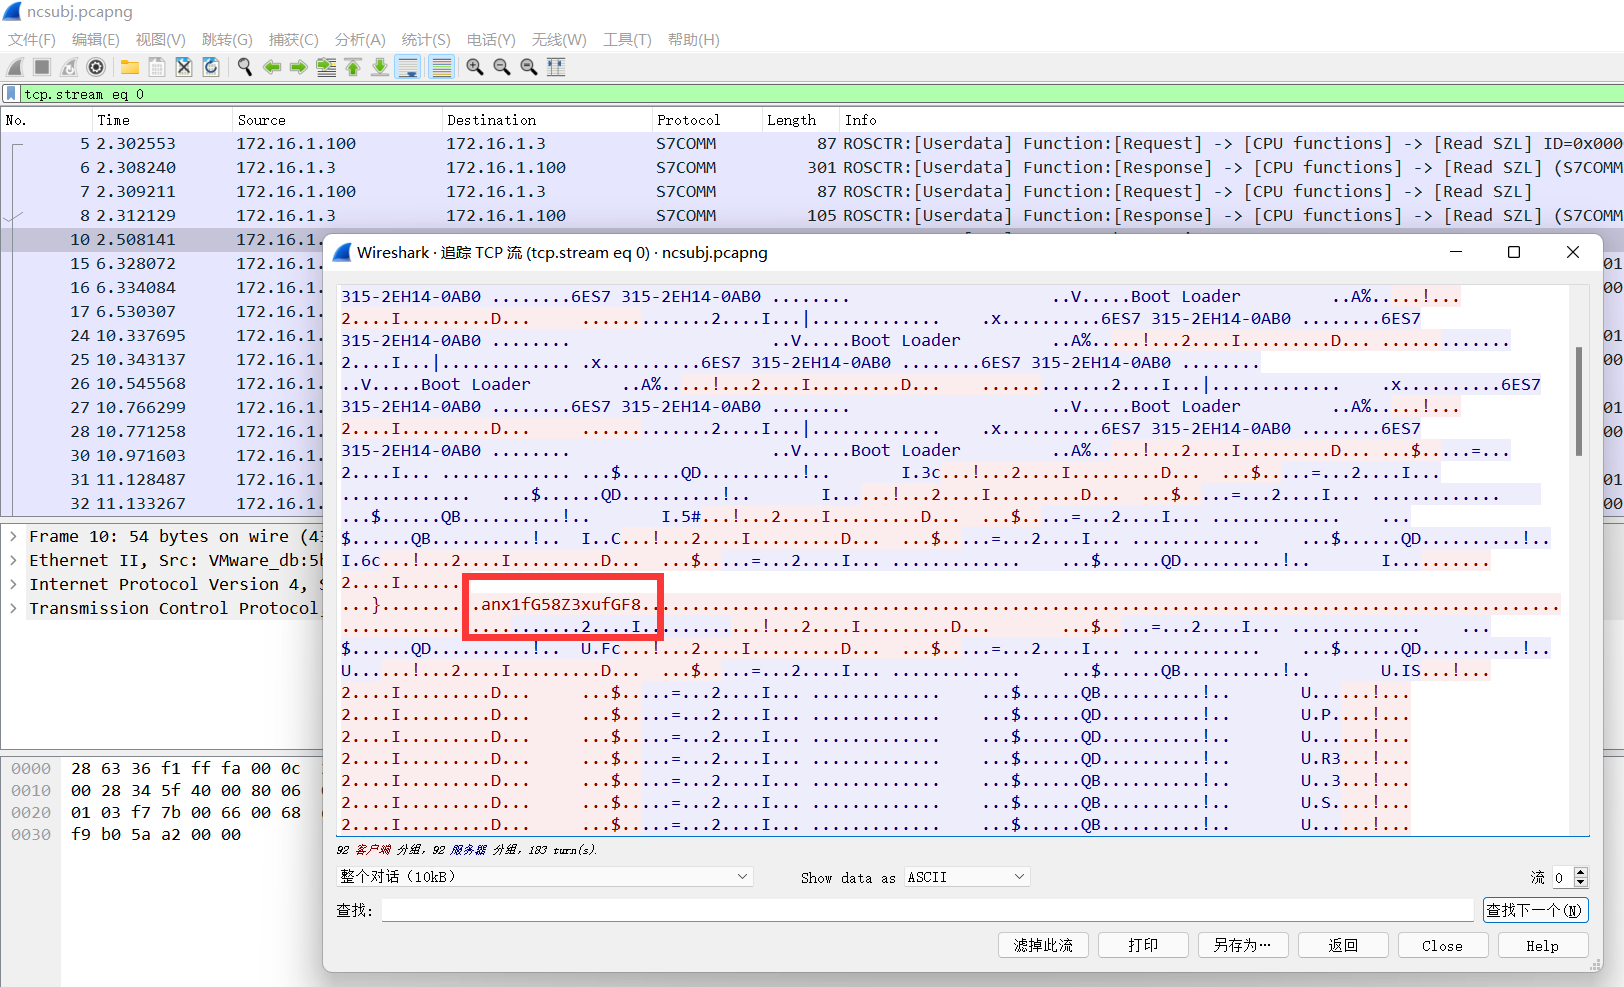Stop the running capture

pos(42,67)
